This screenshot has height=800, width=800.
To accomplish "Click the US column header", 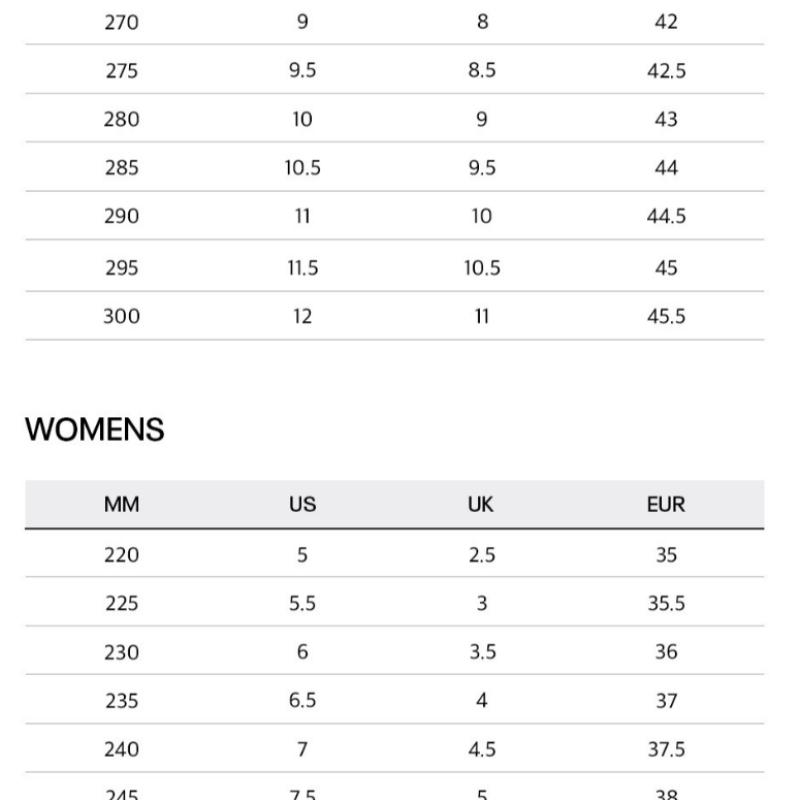I will click(302, 505).
